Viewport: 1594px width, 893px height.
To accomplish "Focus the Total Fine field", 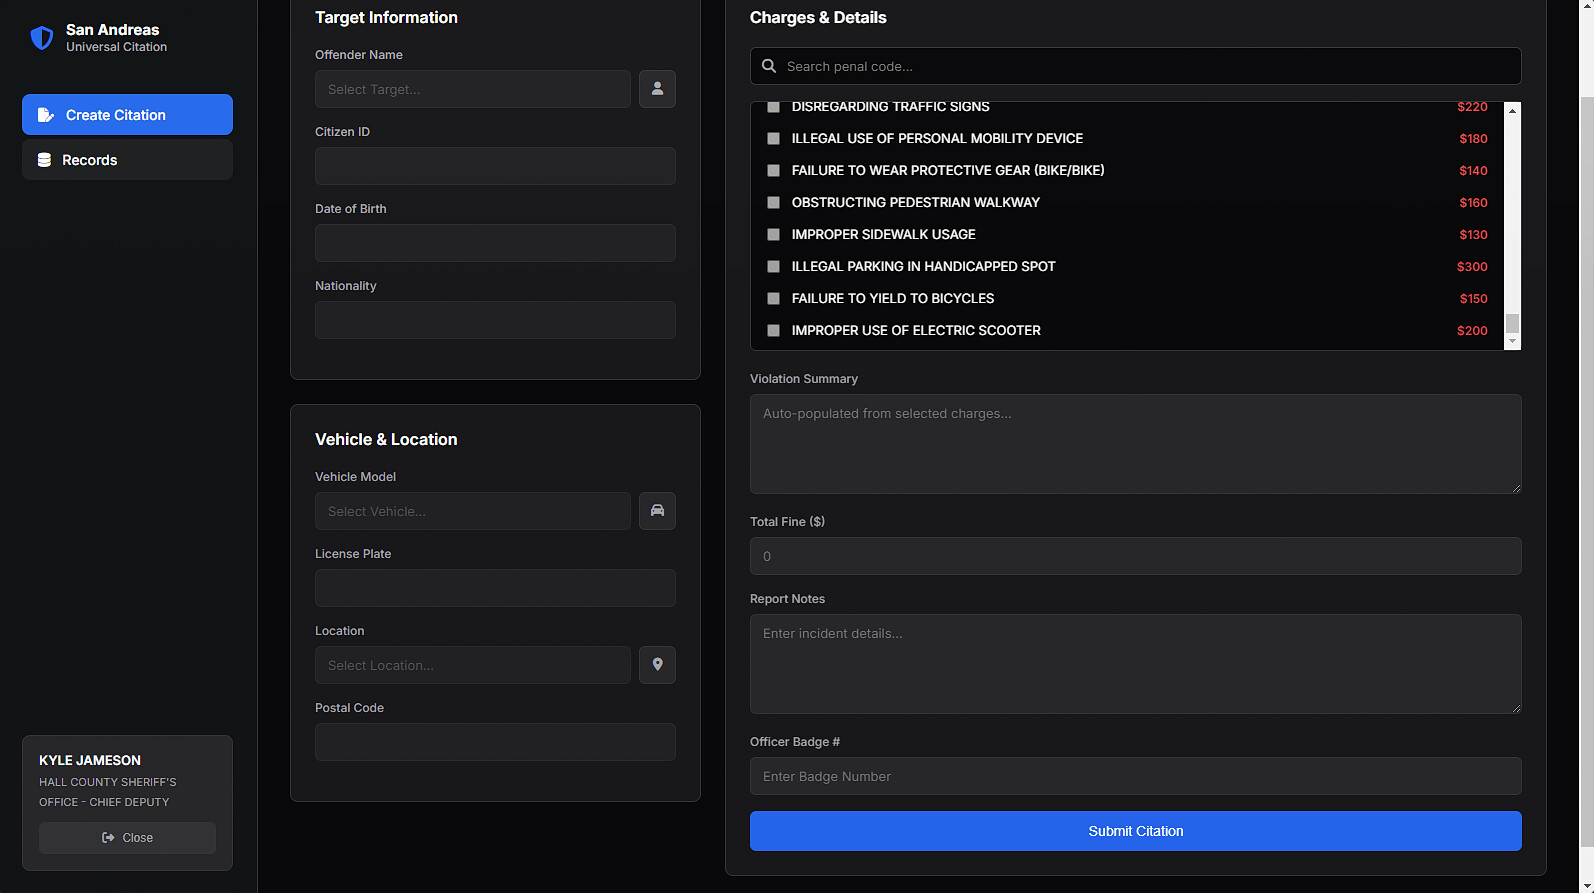I will point(1136,556).
